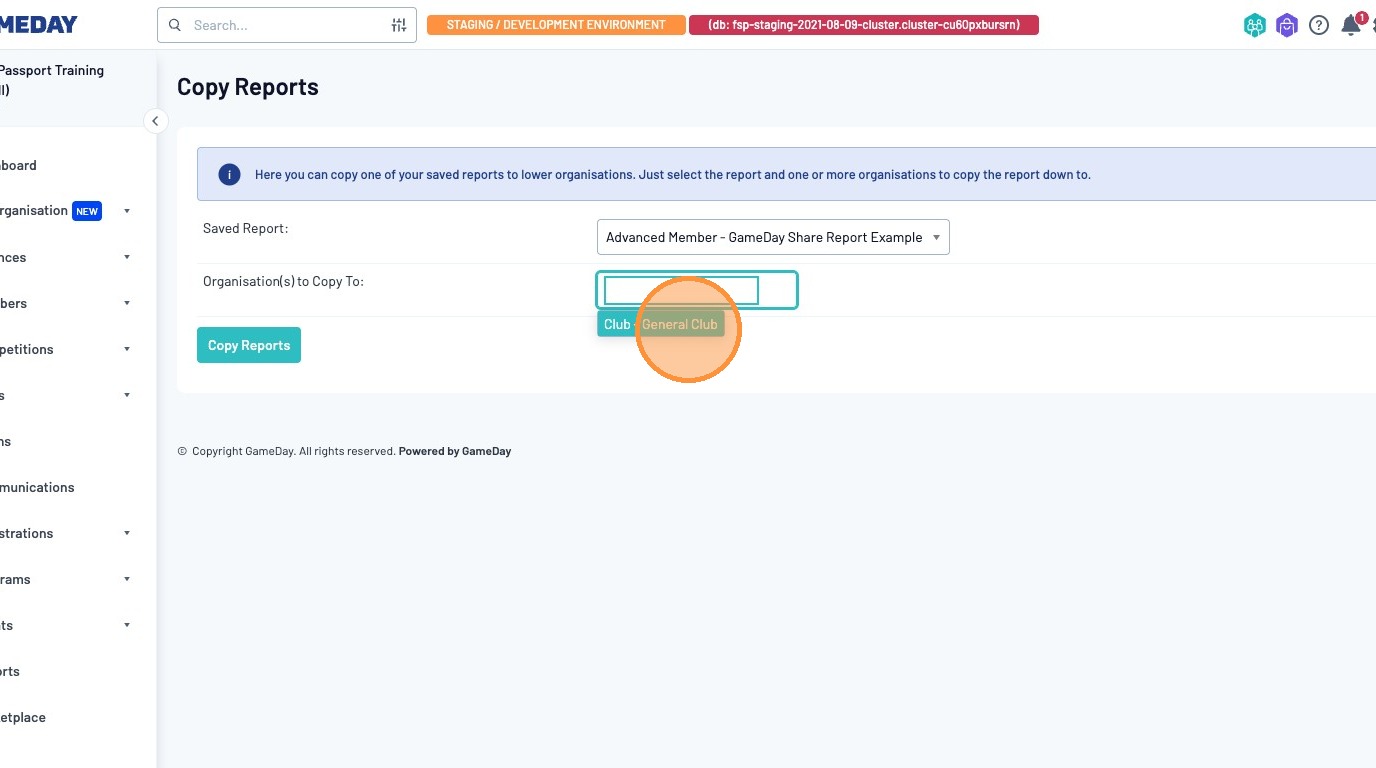Click the Organisation(s) to Copy To field
This screenshot has width=1376, height=768.
coord(697,290)
